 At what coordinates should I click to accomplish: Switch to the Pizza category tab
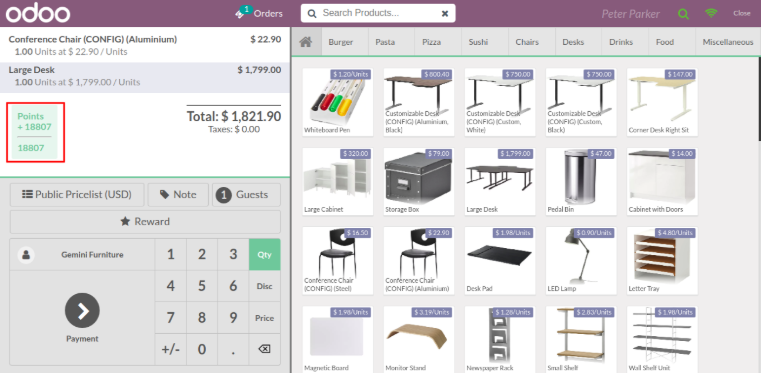pos(431,42)
